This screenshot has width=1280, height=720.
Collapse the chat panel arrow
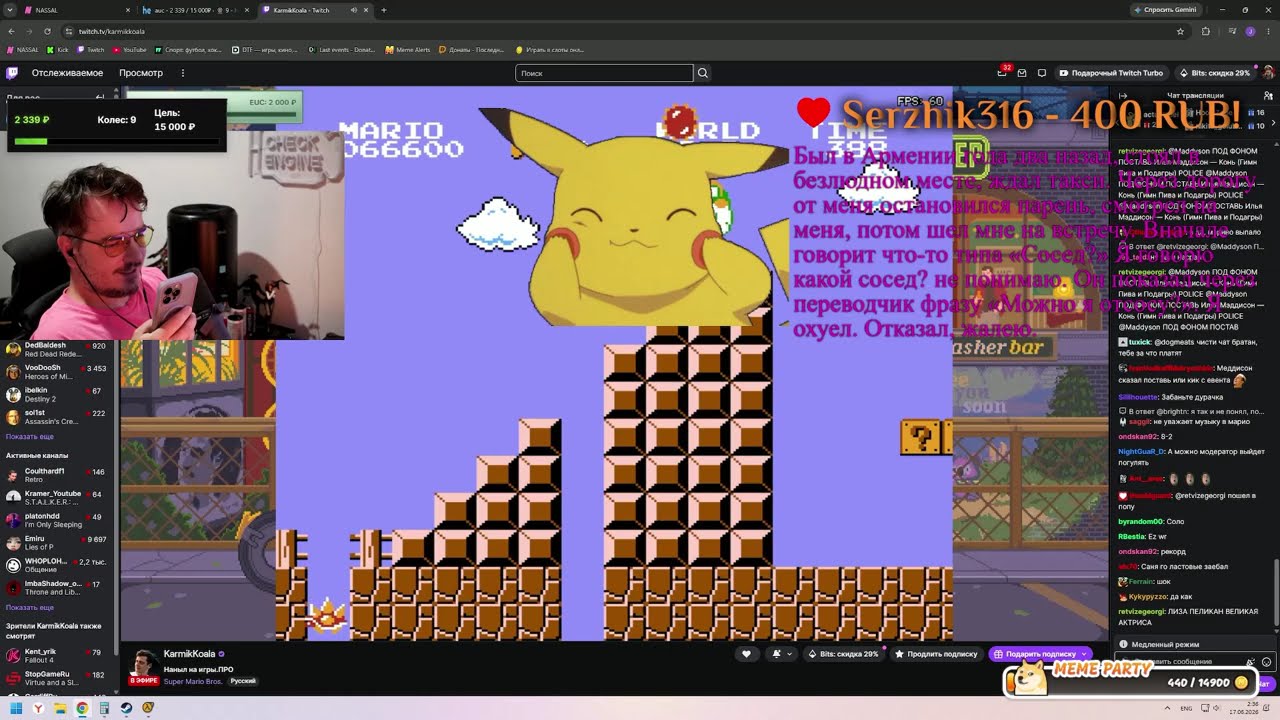pyautogui.click(x=1123, y=96)
